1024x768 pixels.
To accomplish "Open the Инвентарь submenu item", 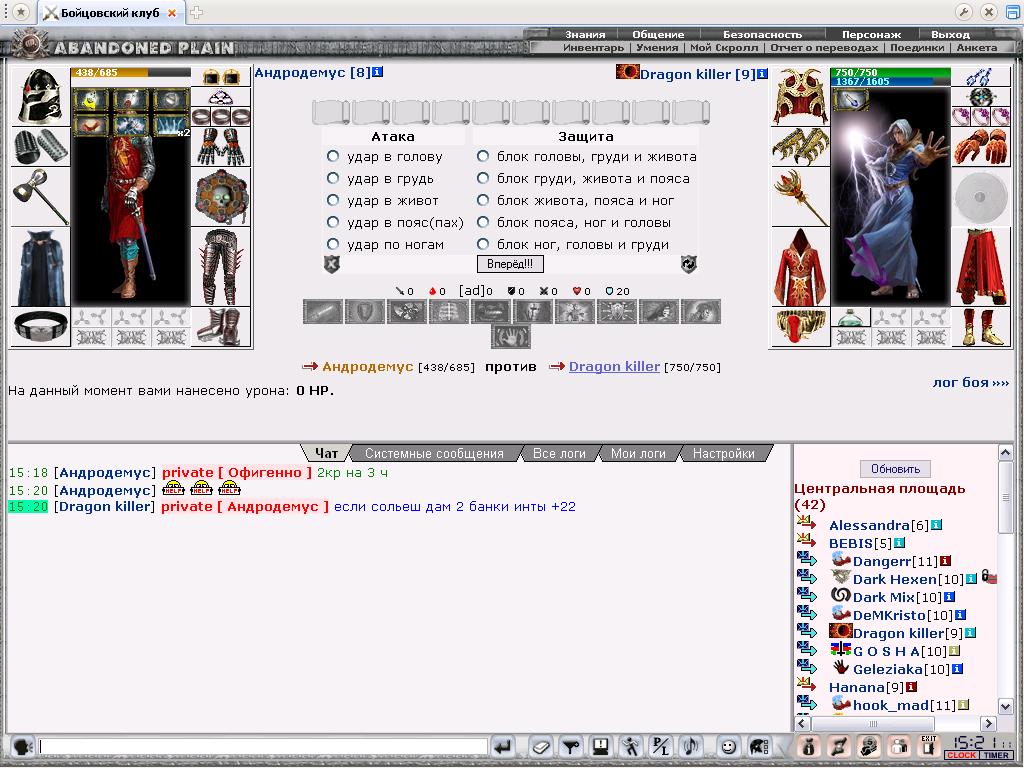I will pos(593,48).
